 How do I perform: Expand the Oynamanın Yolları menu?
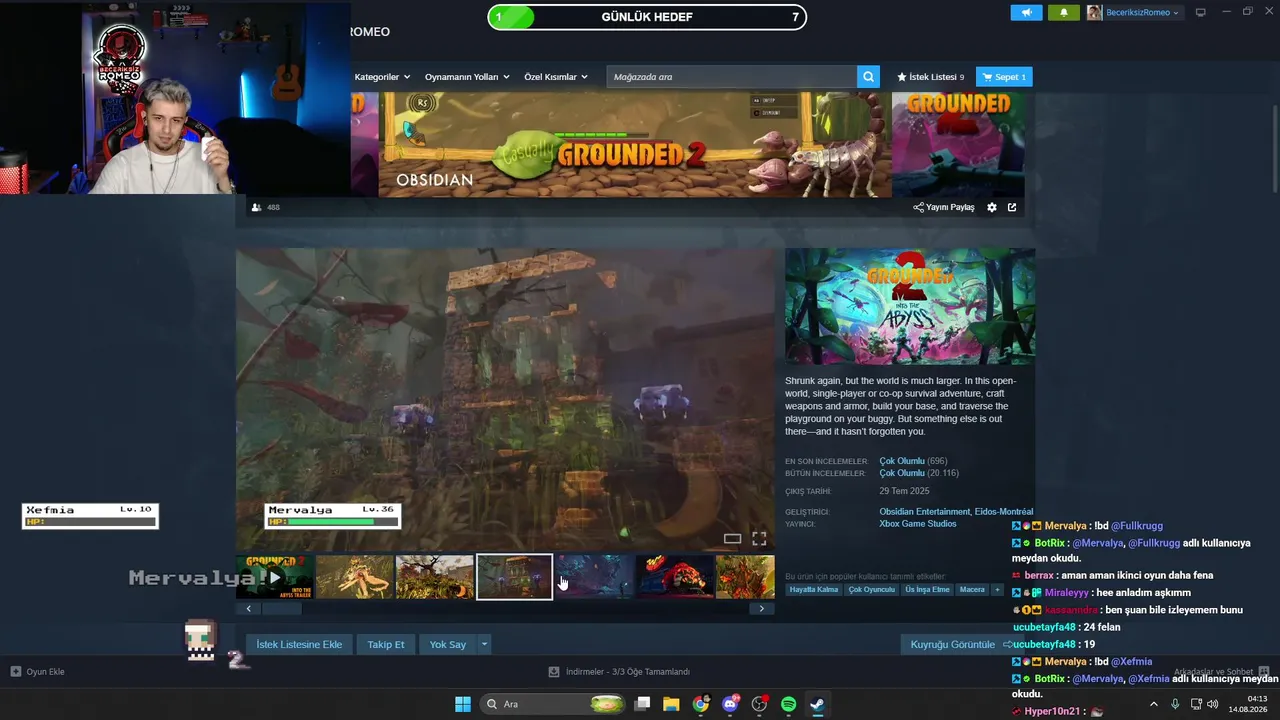tap(467, 77)
